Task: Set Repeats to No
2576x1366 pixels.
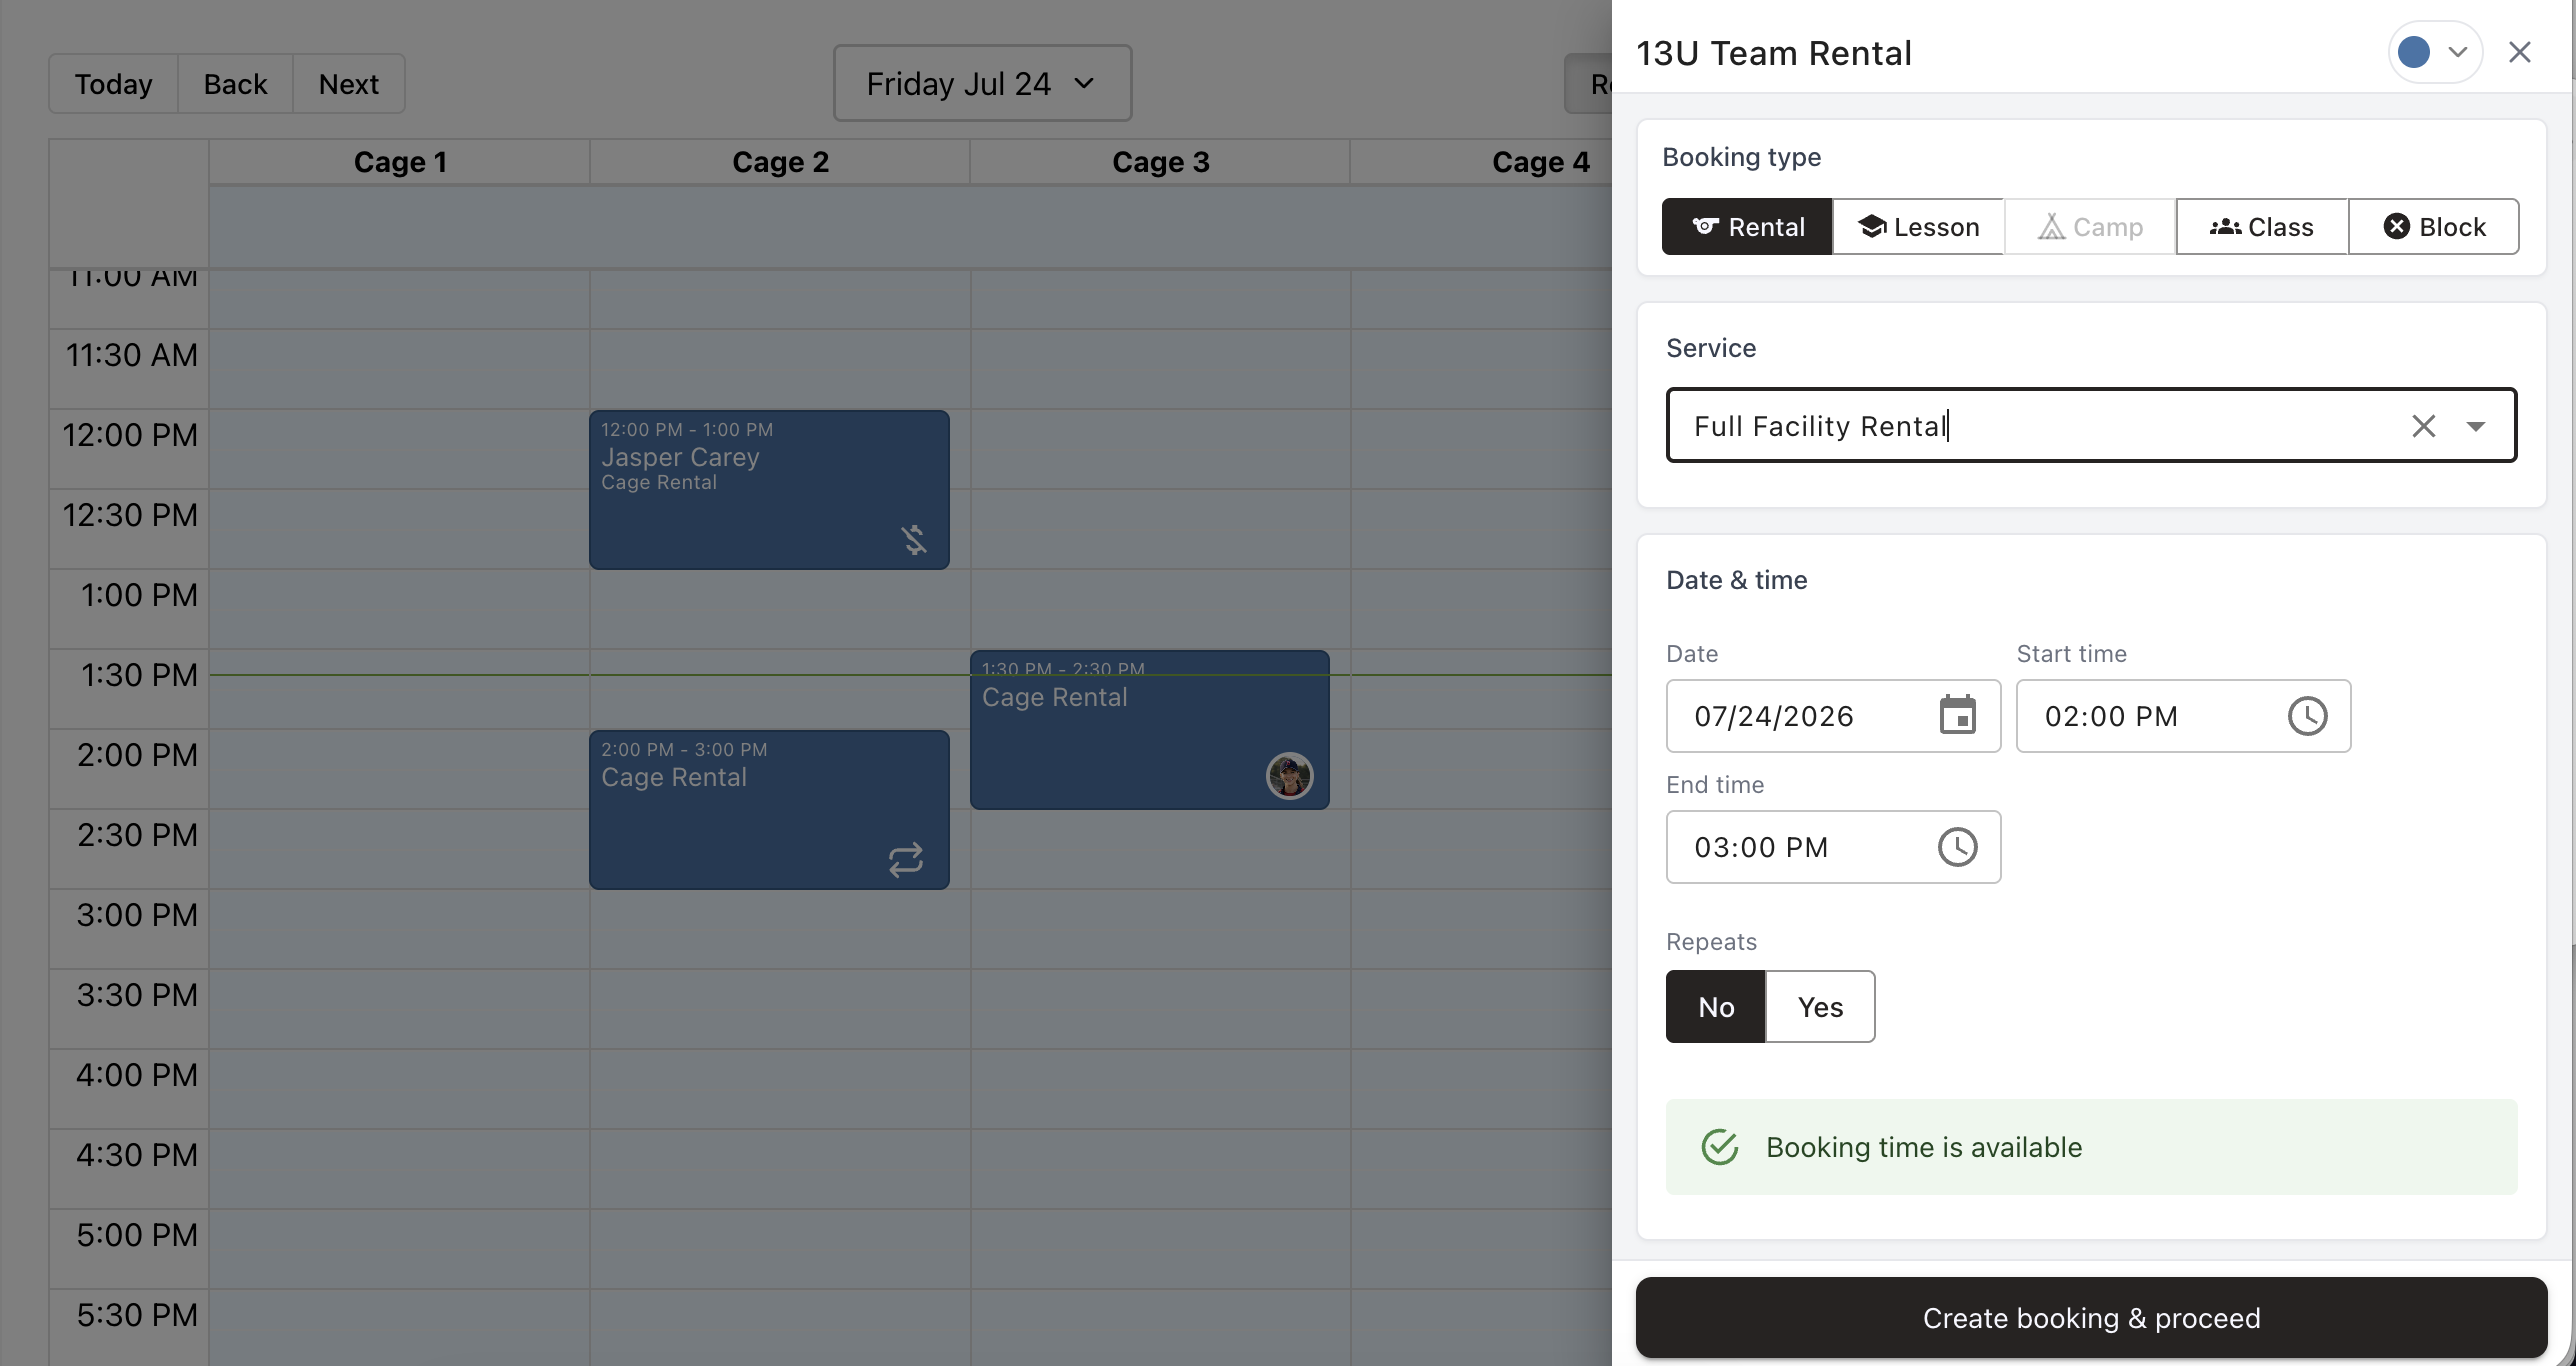Action: 1716,1007
